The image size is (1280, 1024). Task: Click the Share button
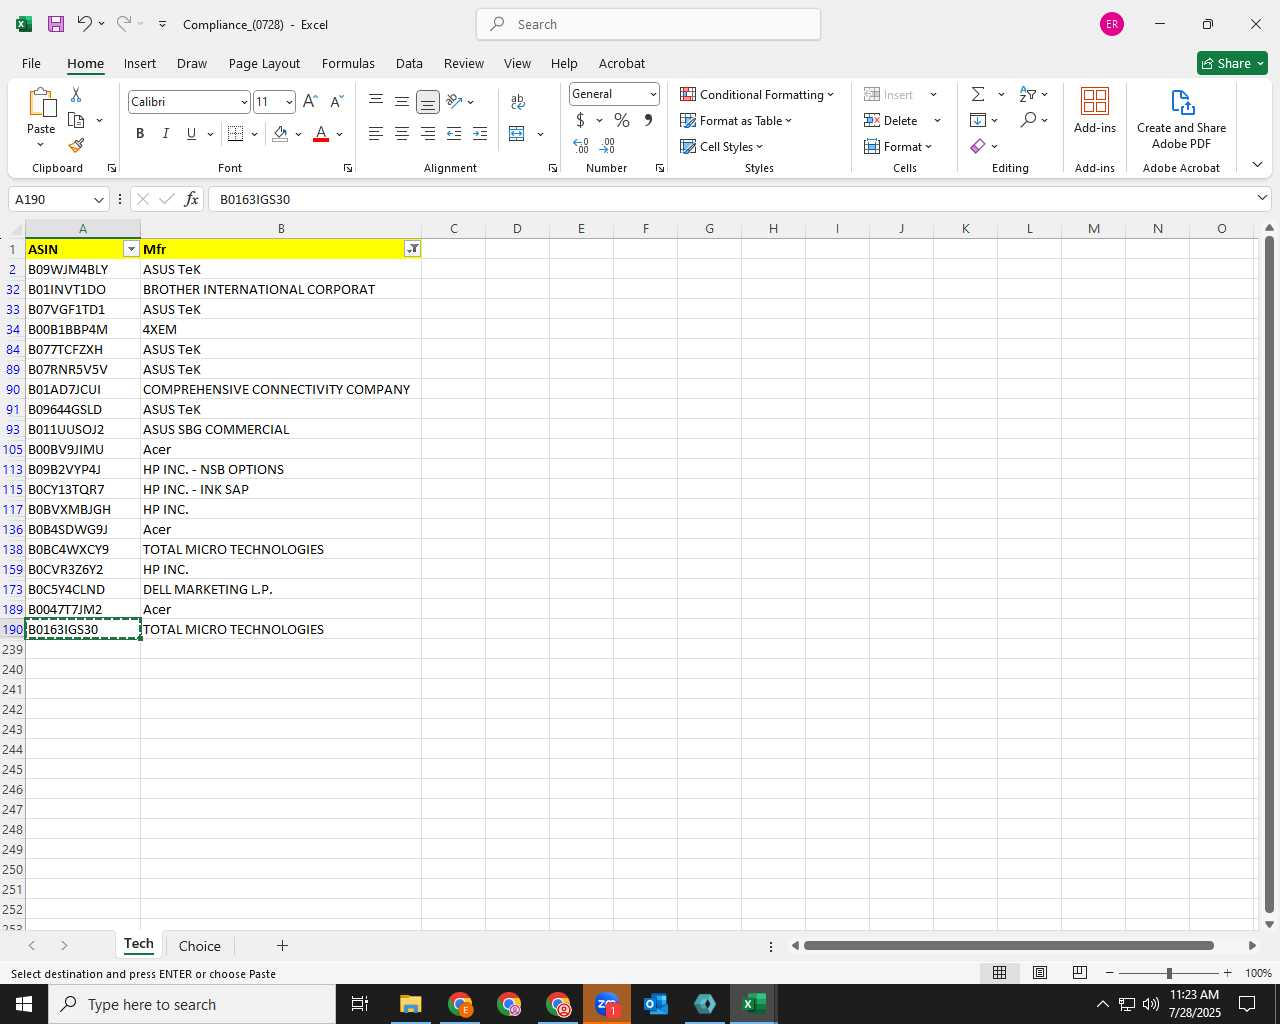pos(1232,63)
